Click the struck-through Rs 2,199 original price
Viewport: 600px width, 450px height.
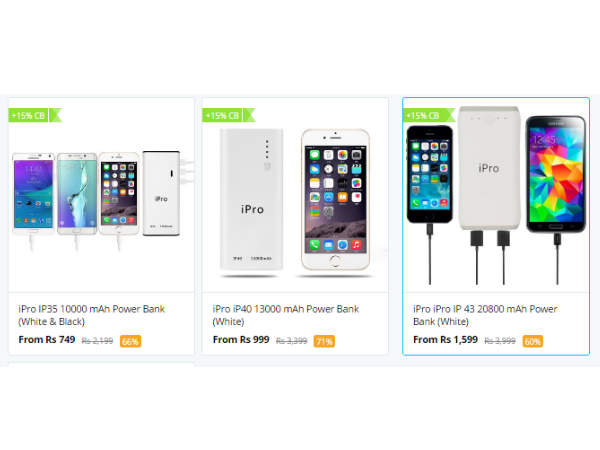coord(97,341)
